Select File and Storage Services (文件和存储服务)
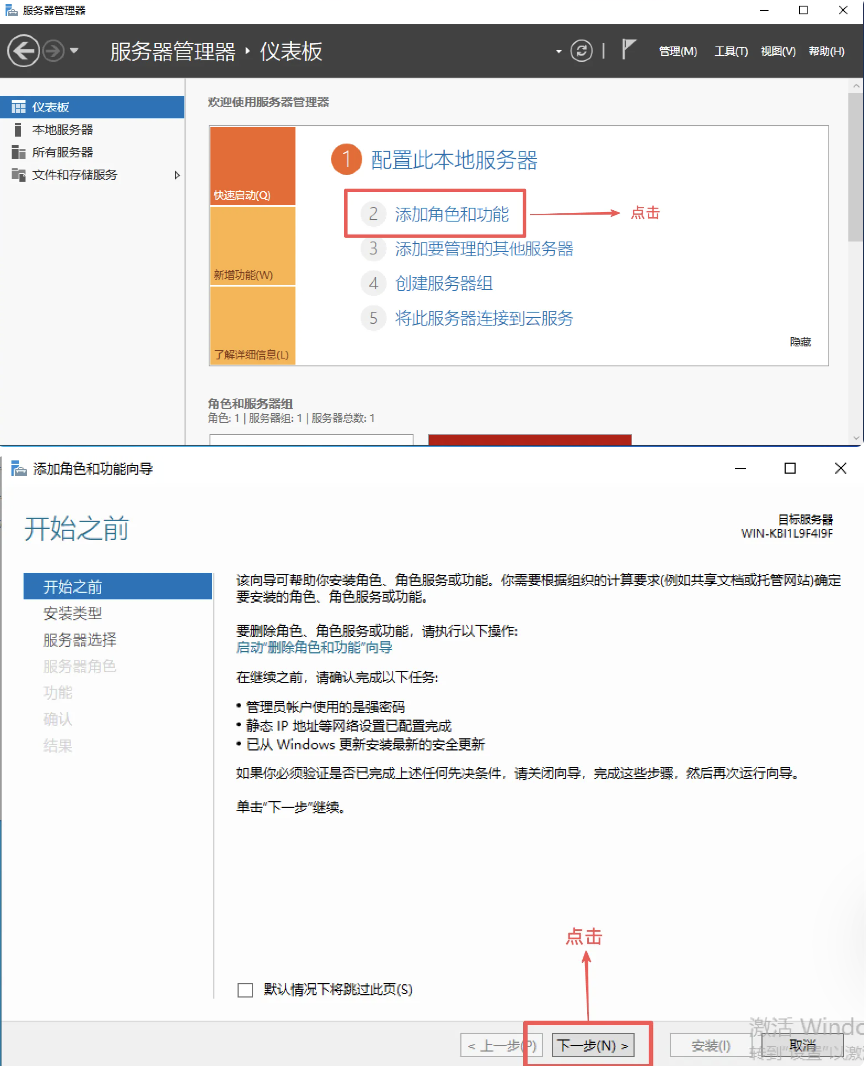Viewport: 866px width, 1066px height. [x=74, y=175]
